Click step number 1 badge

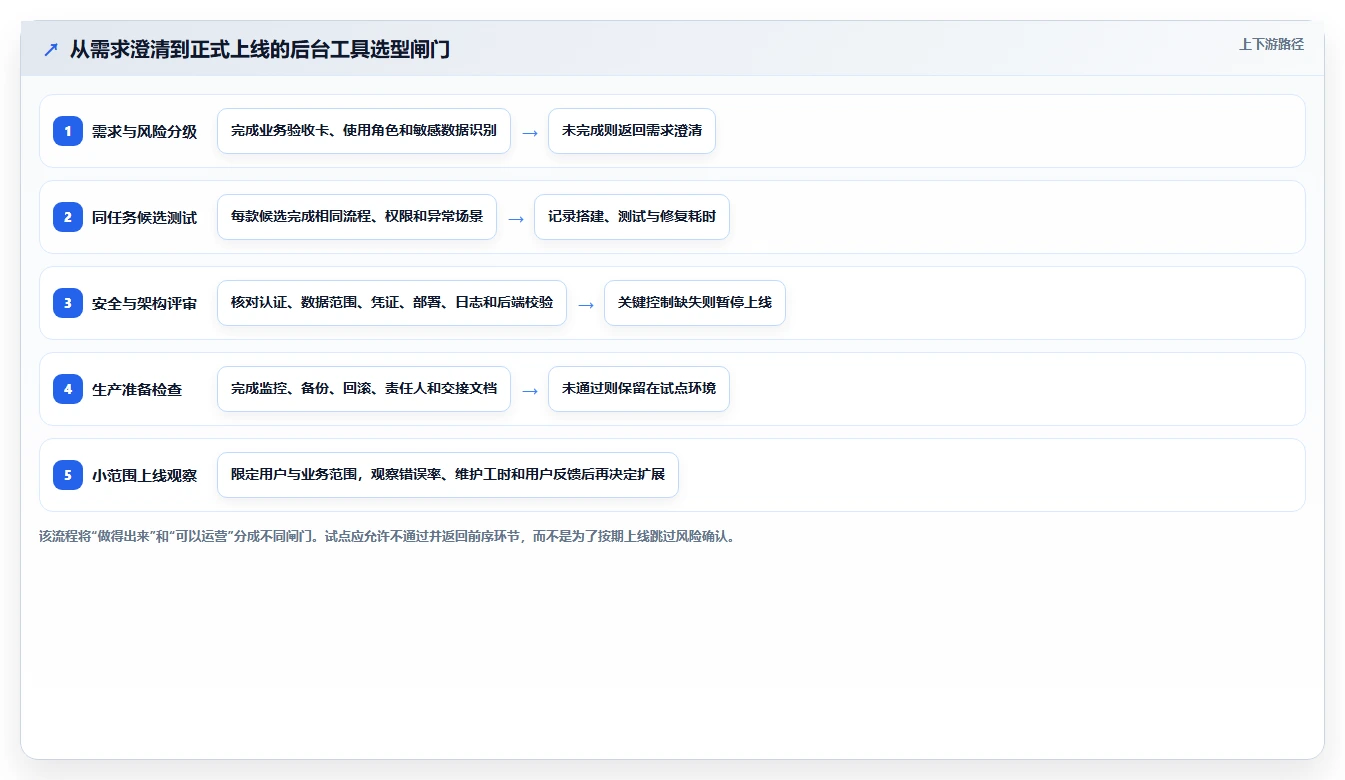pos(68,131)
